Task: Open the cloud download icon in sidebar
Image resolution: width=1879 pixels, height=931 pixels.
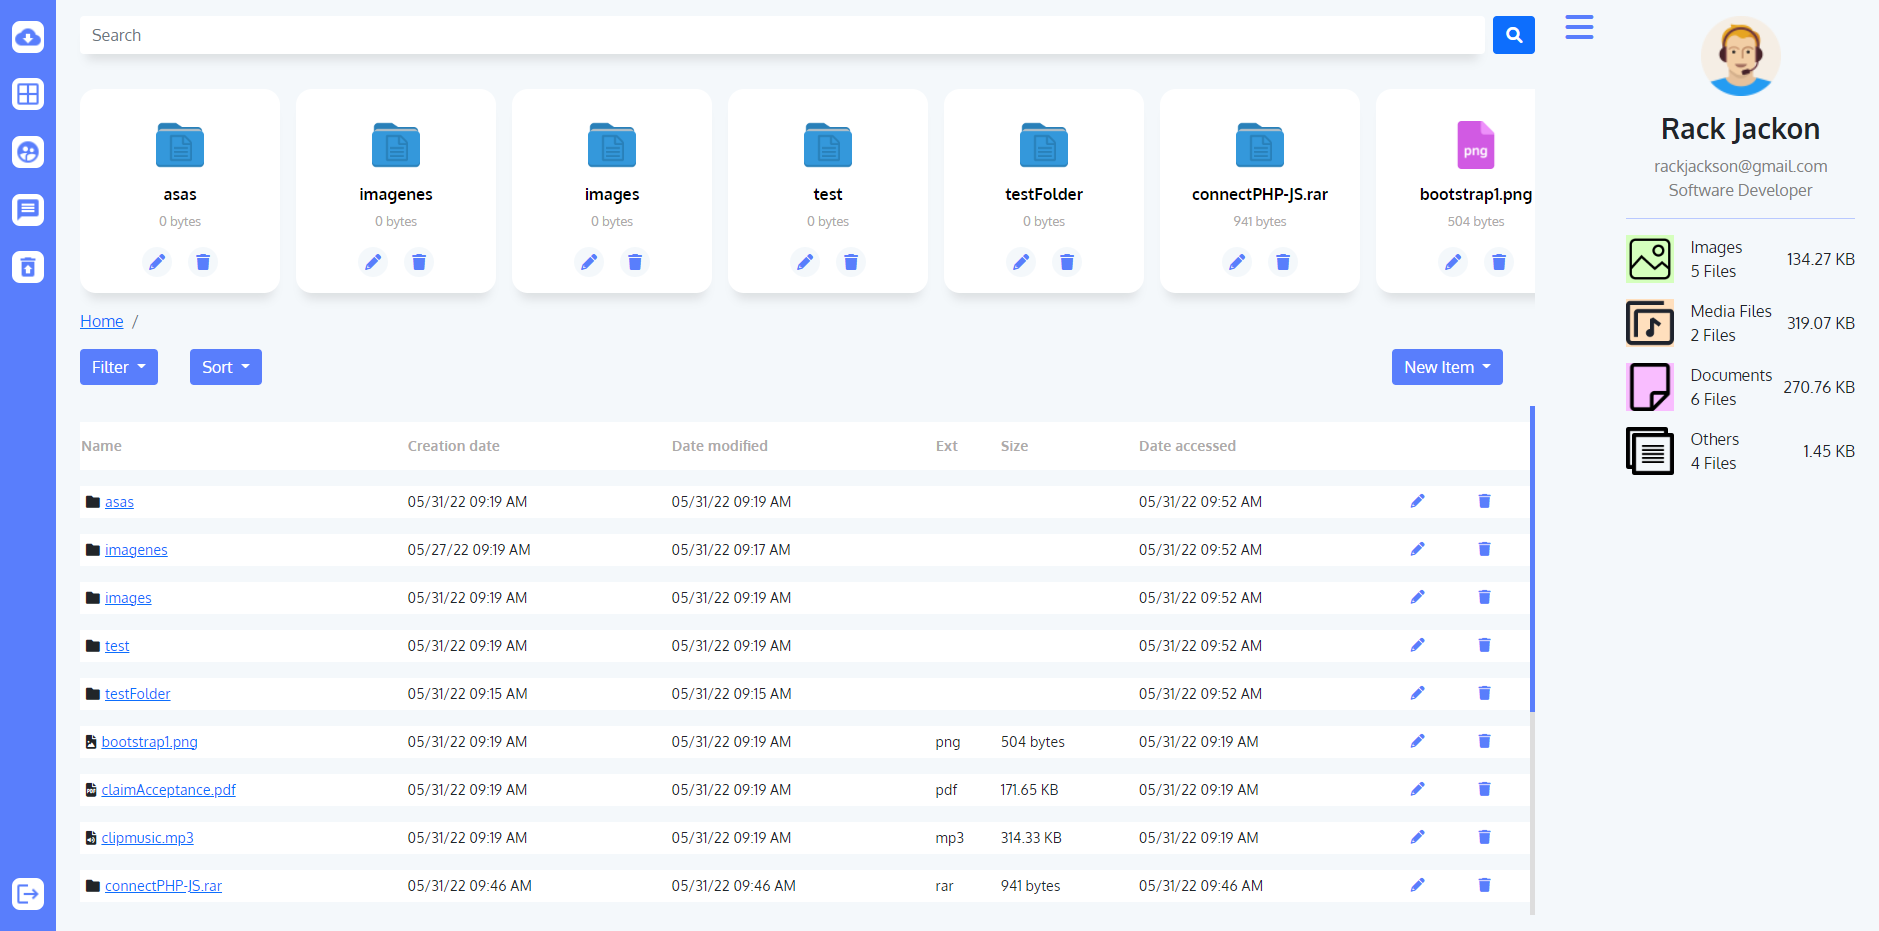Action: coord(28,37)
